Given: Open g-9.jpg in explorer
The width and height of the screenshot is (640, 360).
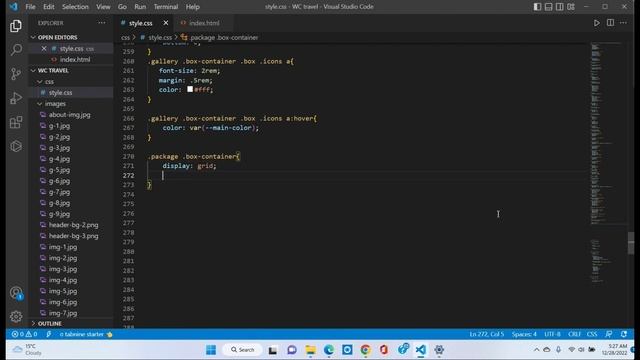Looking at the screenshot, I should click(59, 214).
